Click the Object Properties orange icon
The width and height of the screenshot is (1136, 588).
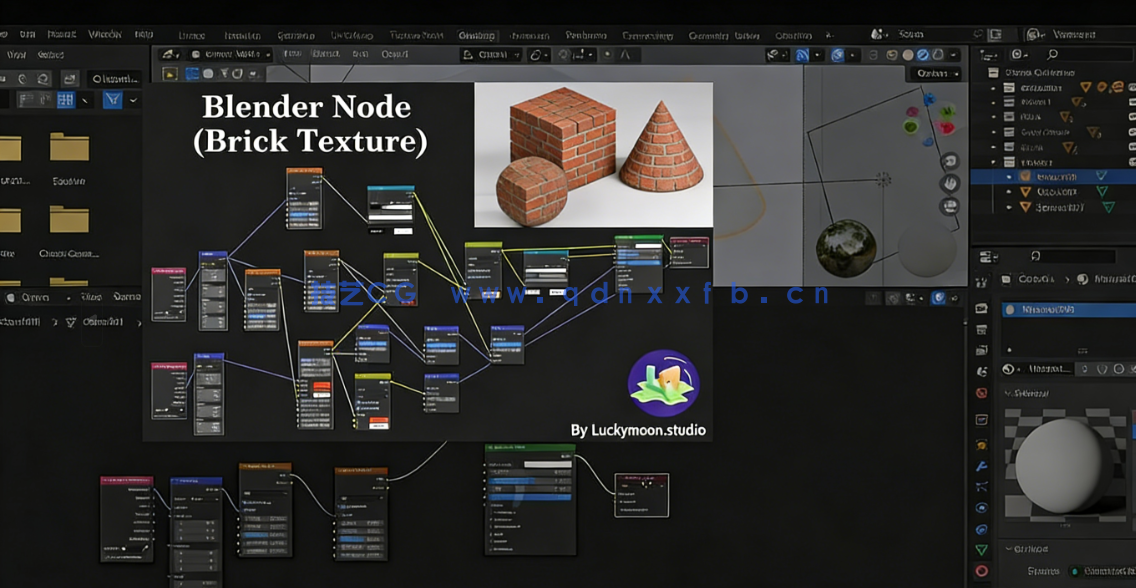pos(979,447)
